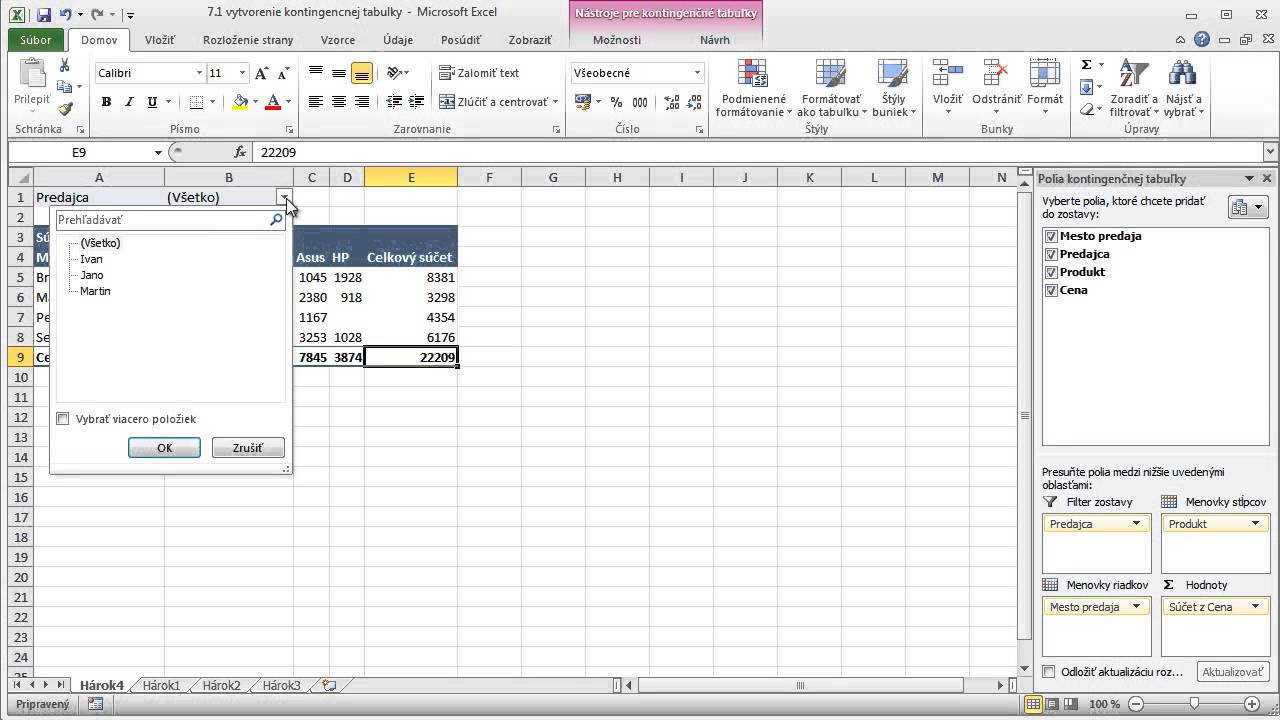Open Mesto predaja dropdown in Menovky riadkov
This screenshot has height=720, width=1280.
[x=1136, y=607]
